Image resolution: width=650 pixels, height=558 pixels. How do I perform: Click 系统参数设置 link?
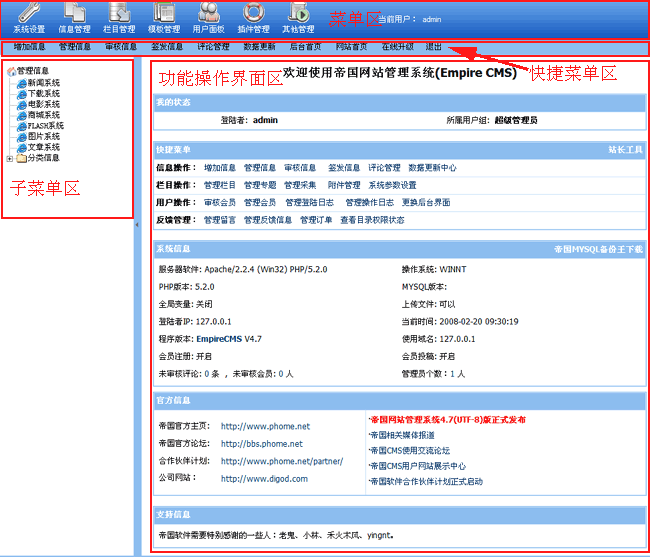pos(393,186)
